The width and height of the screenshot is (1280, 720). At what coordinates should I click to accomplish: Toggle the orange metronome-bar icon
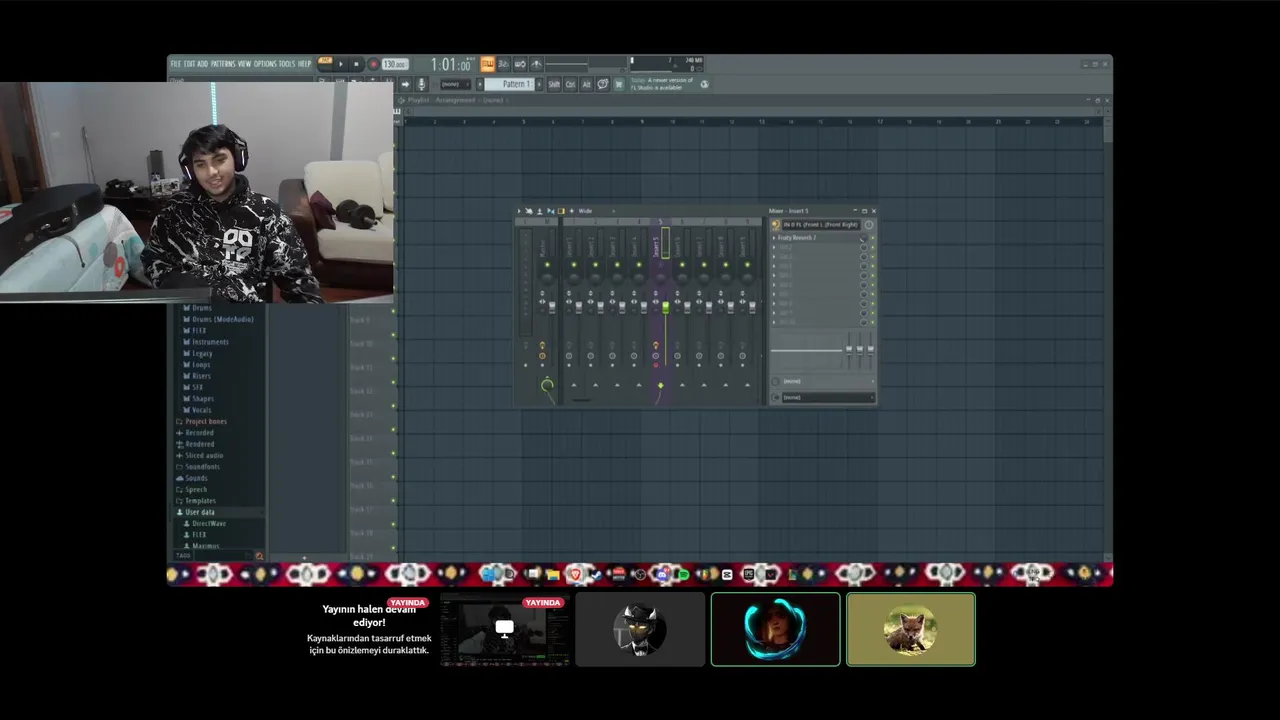click(x=488, y=64)
